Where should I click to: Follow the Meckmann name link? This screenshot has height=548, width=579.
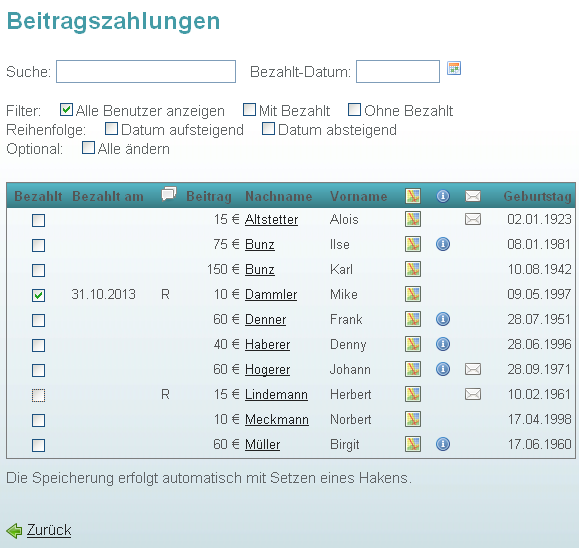pyautogui.click(x=277, y=419)
